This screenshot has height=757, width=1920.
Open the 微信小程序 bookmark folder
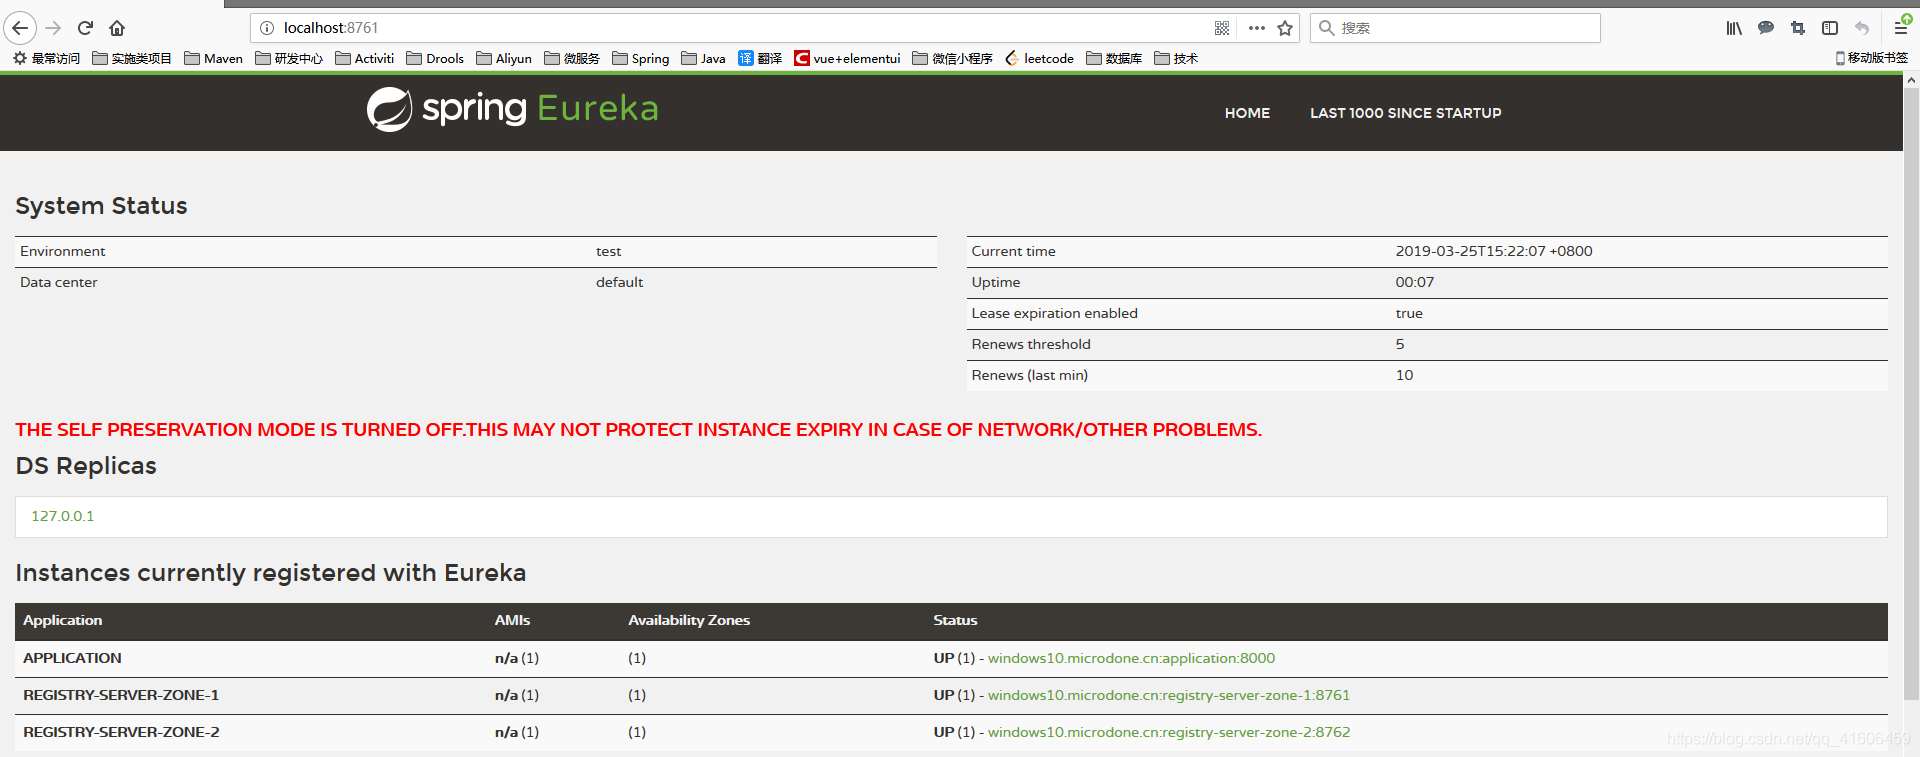coord(953,58)
